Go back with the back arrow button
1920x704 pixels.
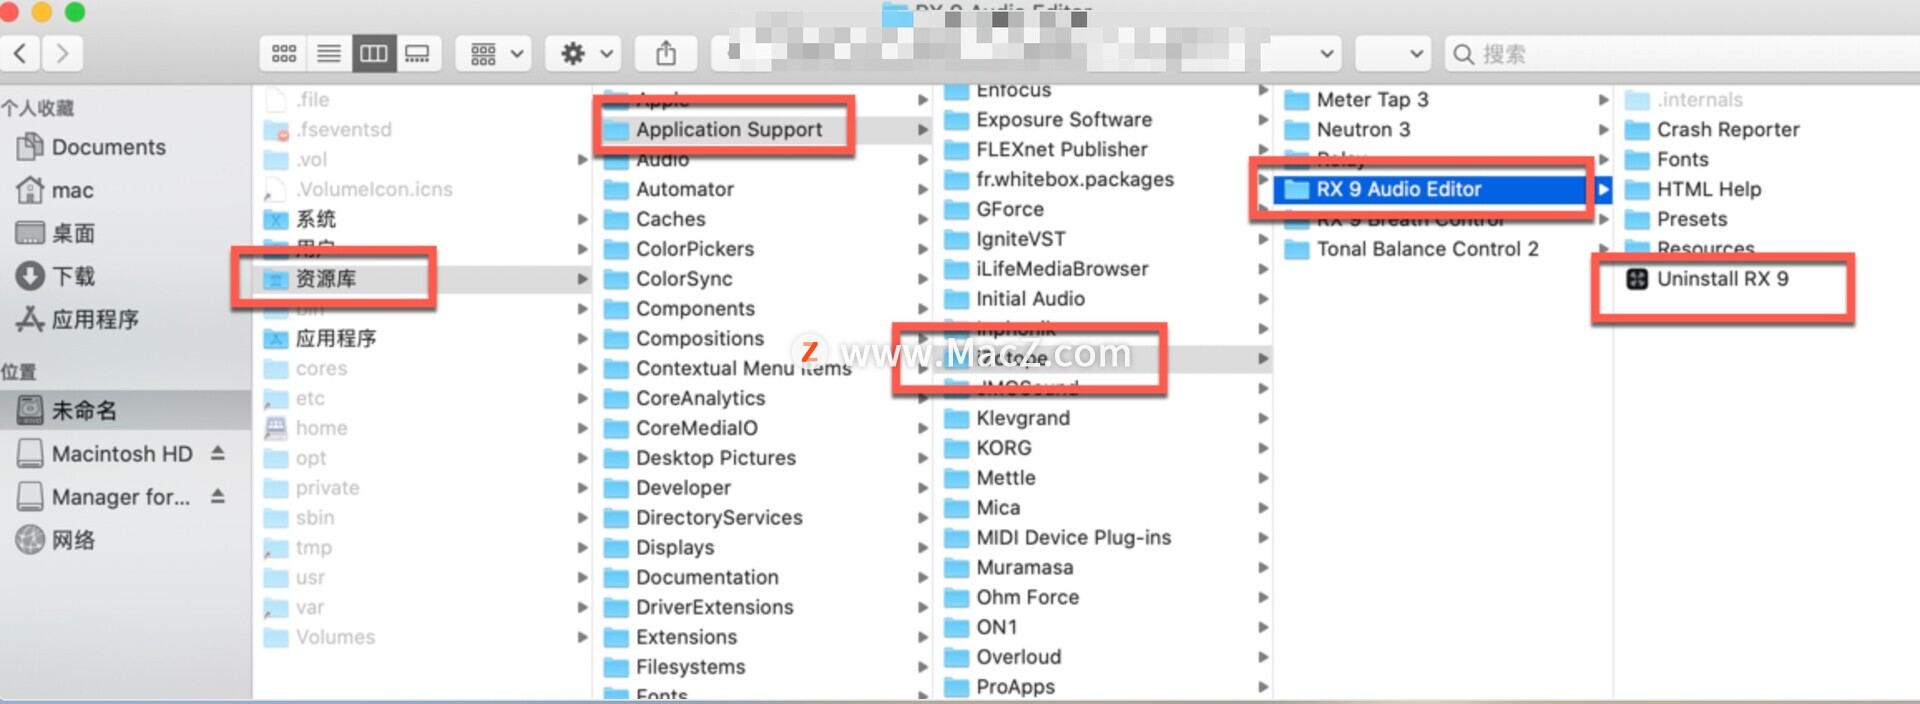click(x=20, y=53)
